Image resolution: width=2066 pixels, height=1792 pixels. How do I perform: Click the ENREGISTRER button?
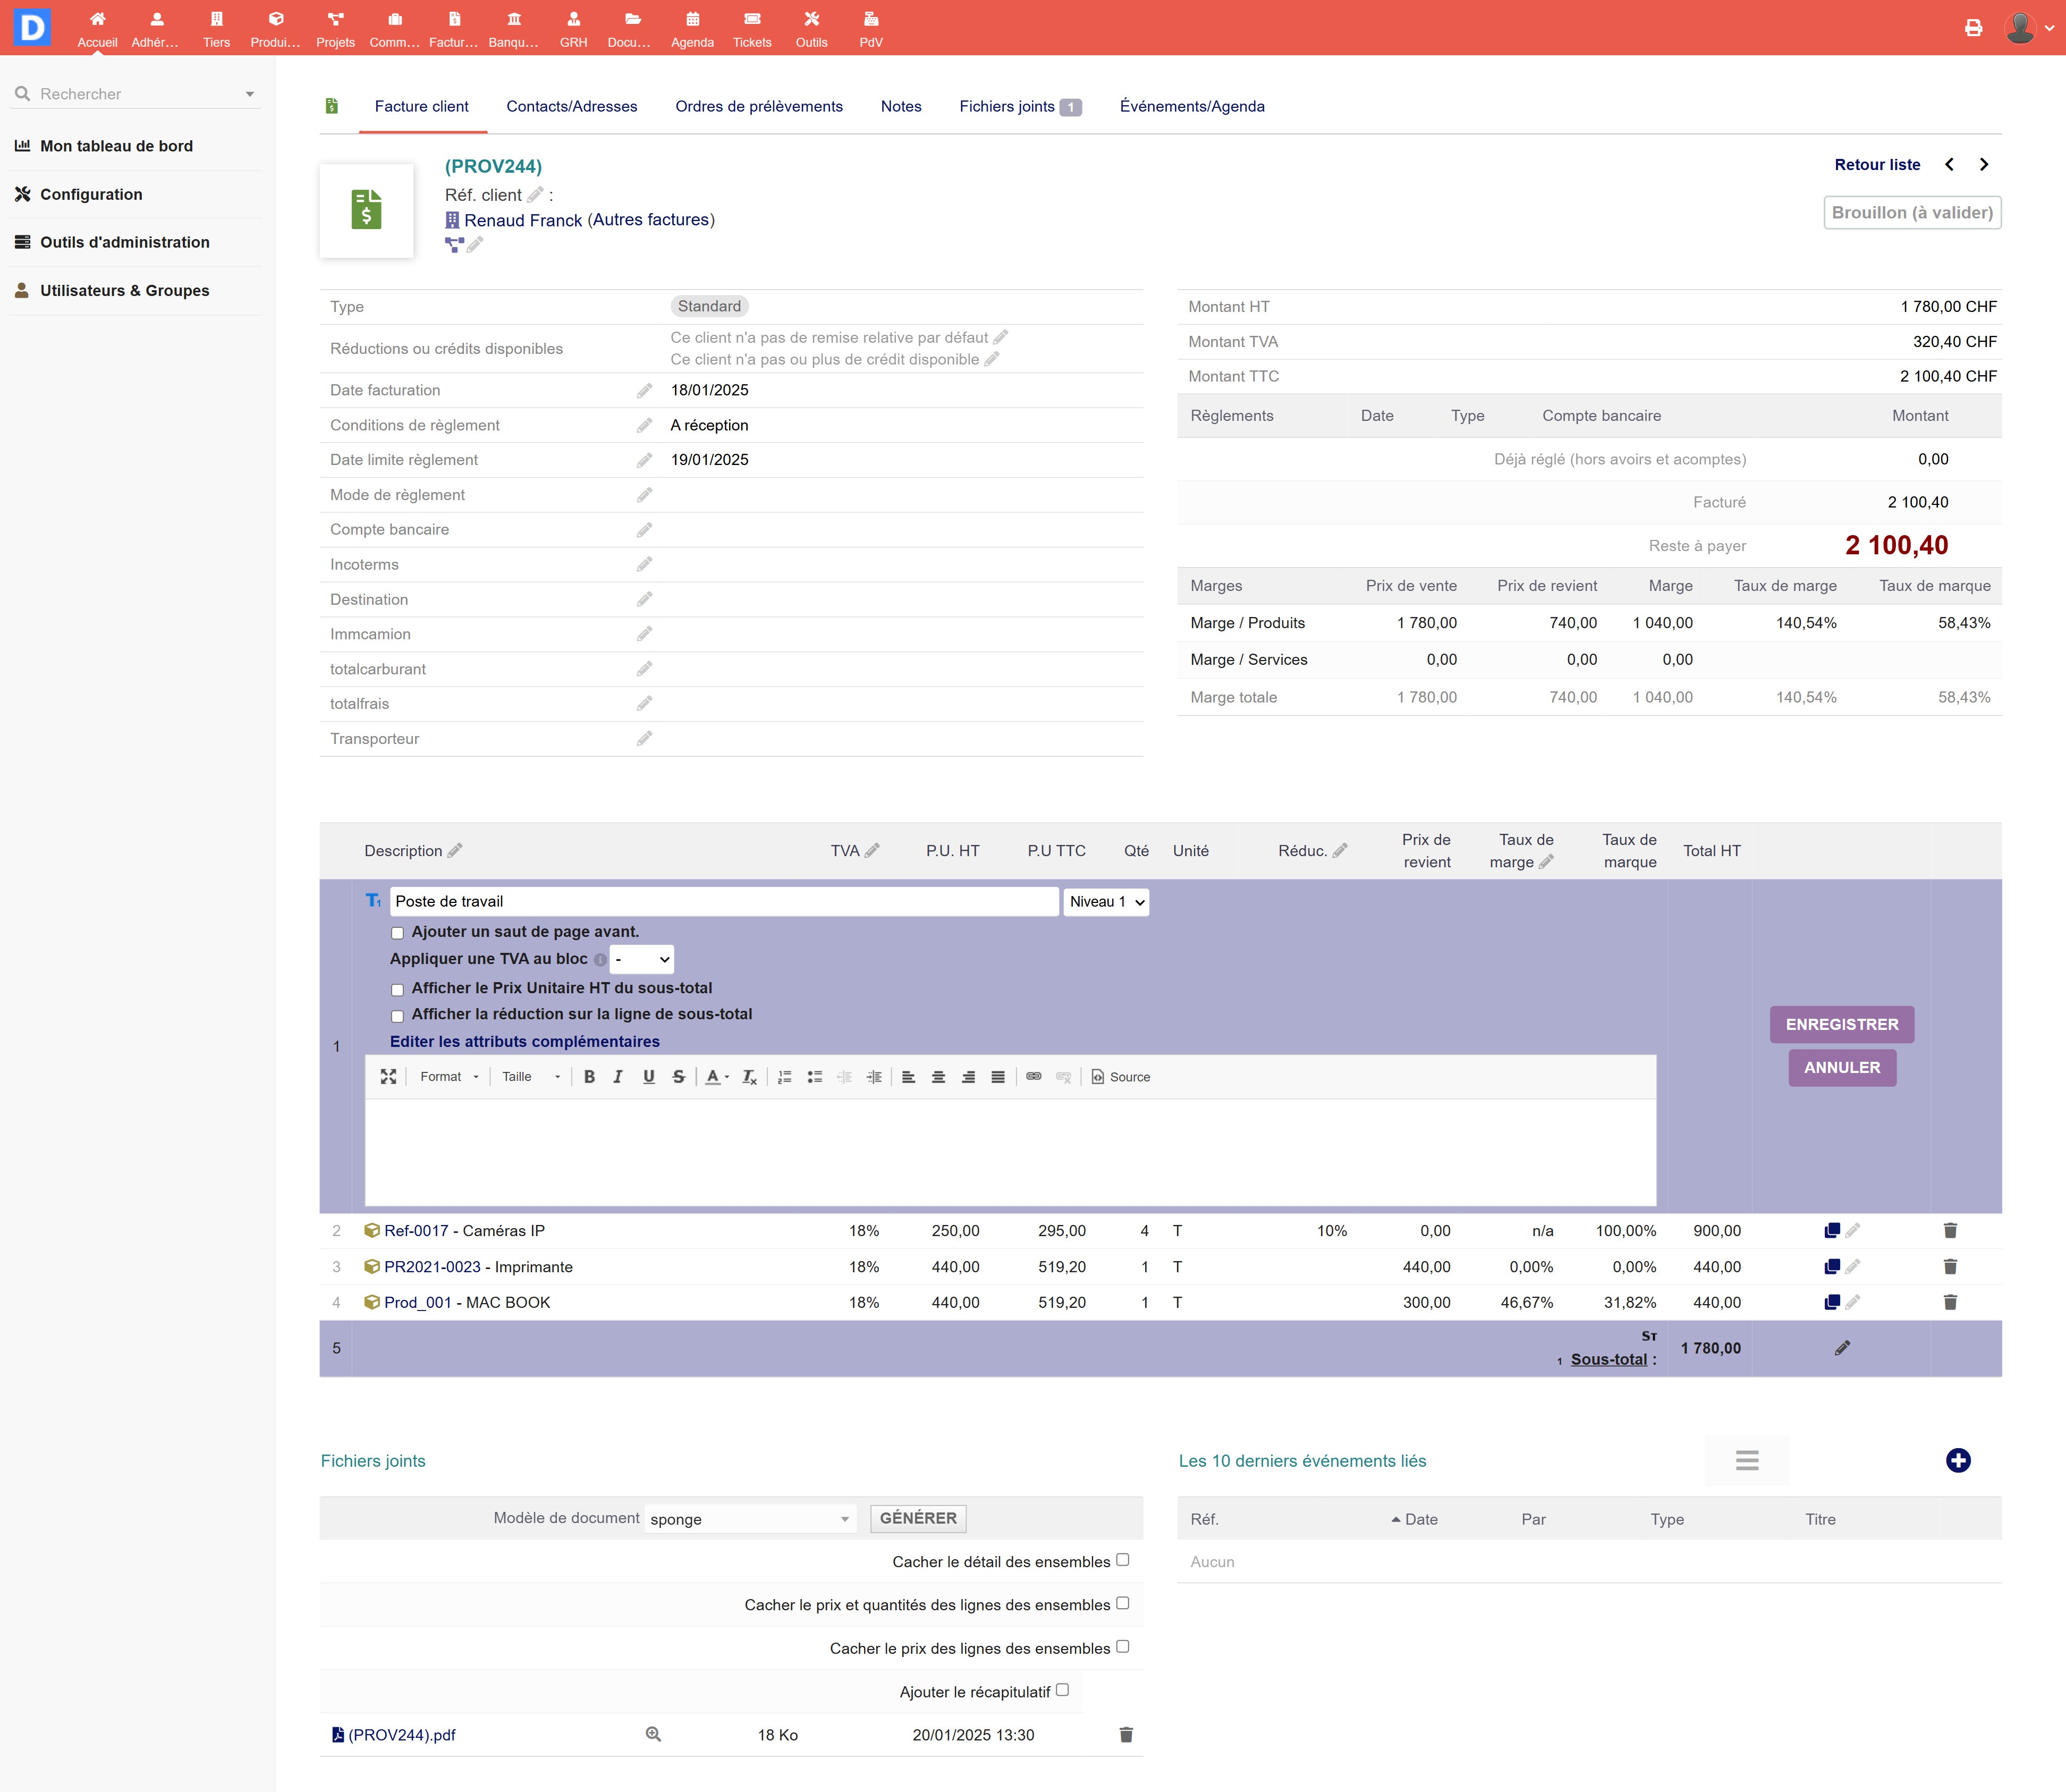click(1841, 1024)
